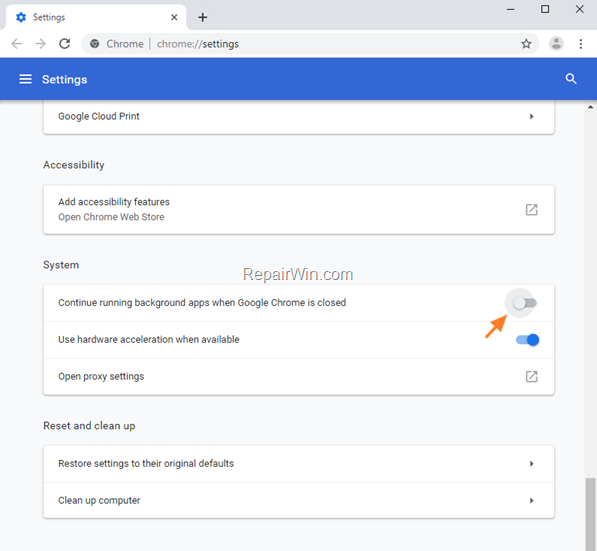Click the Settings gear icon on the tab
597x551 pixels.
[21, 17]
